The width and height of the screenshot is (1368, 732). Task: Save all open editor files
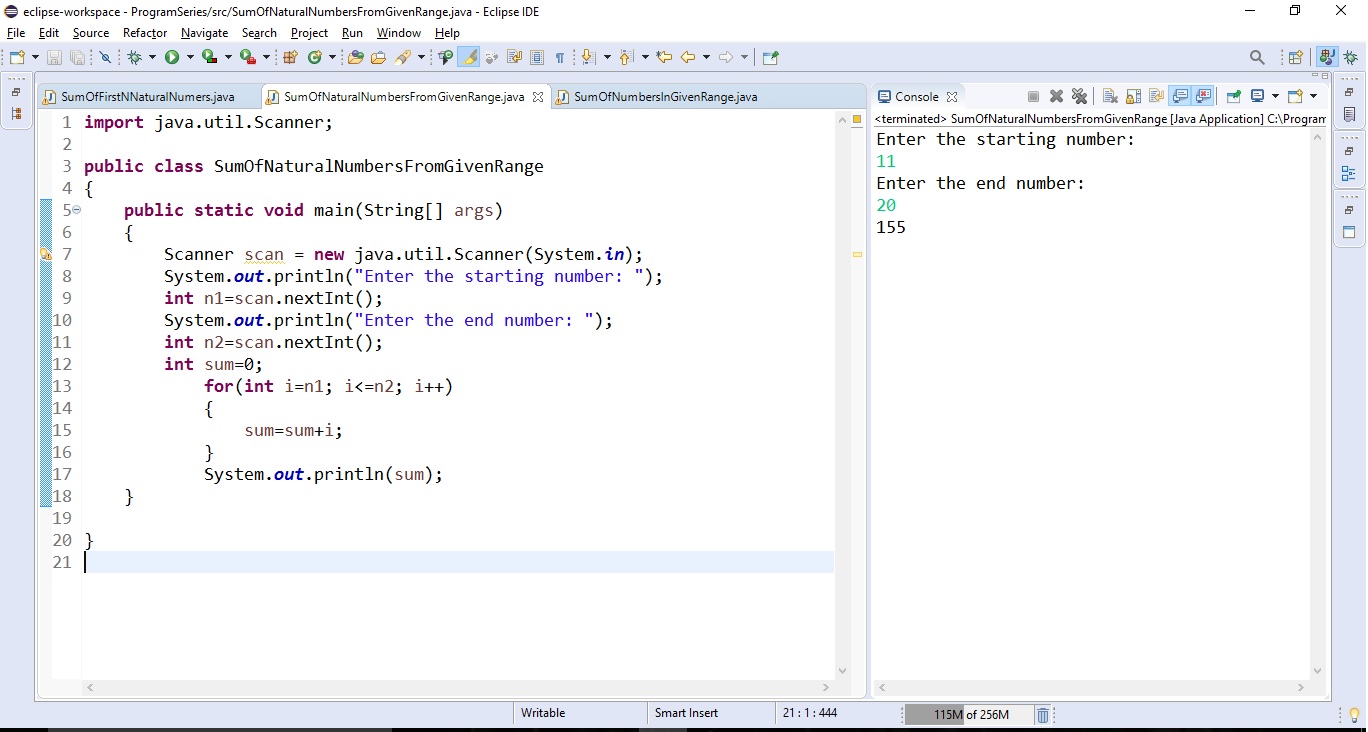(x=76, y=57)
